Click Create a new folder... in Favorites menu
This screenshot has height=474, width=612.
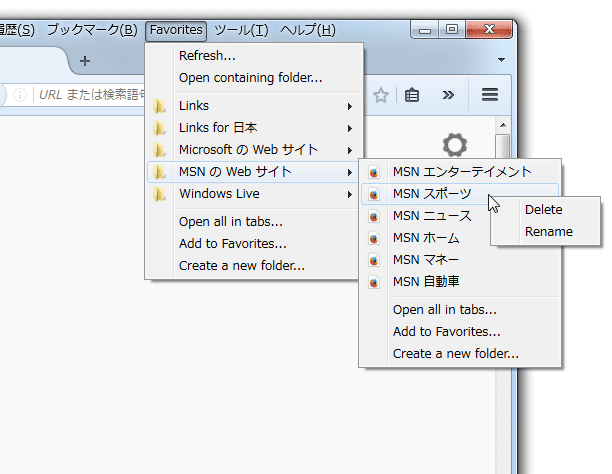253,266
